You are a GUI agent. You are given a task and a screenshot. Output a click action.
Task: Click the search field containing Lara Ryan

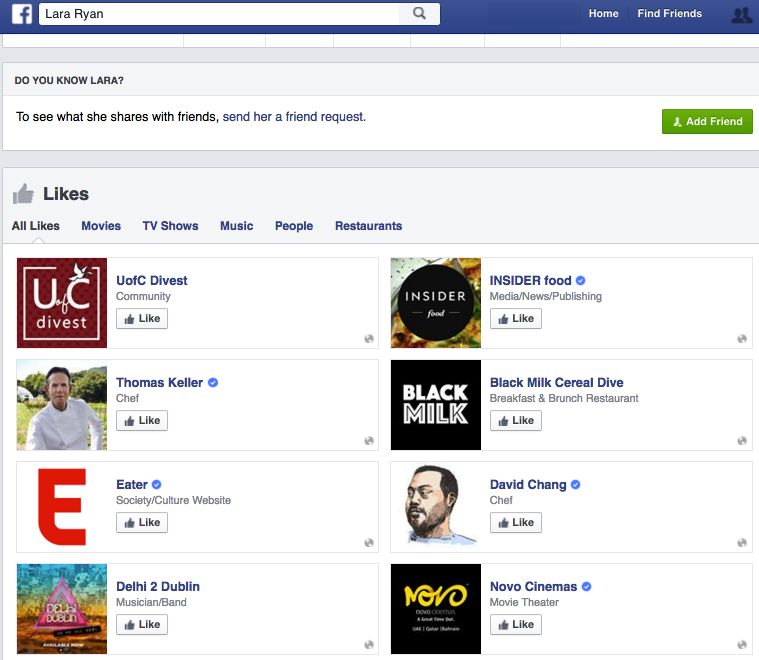tap(218, 14)
